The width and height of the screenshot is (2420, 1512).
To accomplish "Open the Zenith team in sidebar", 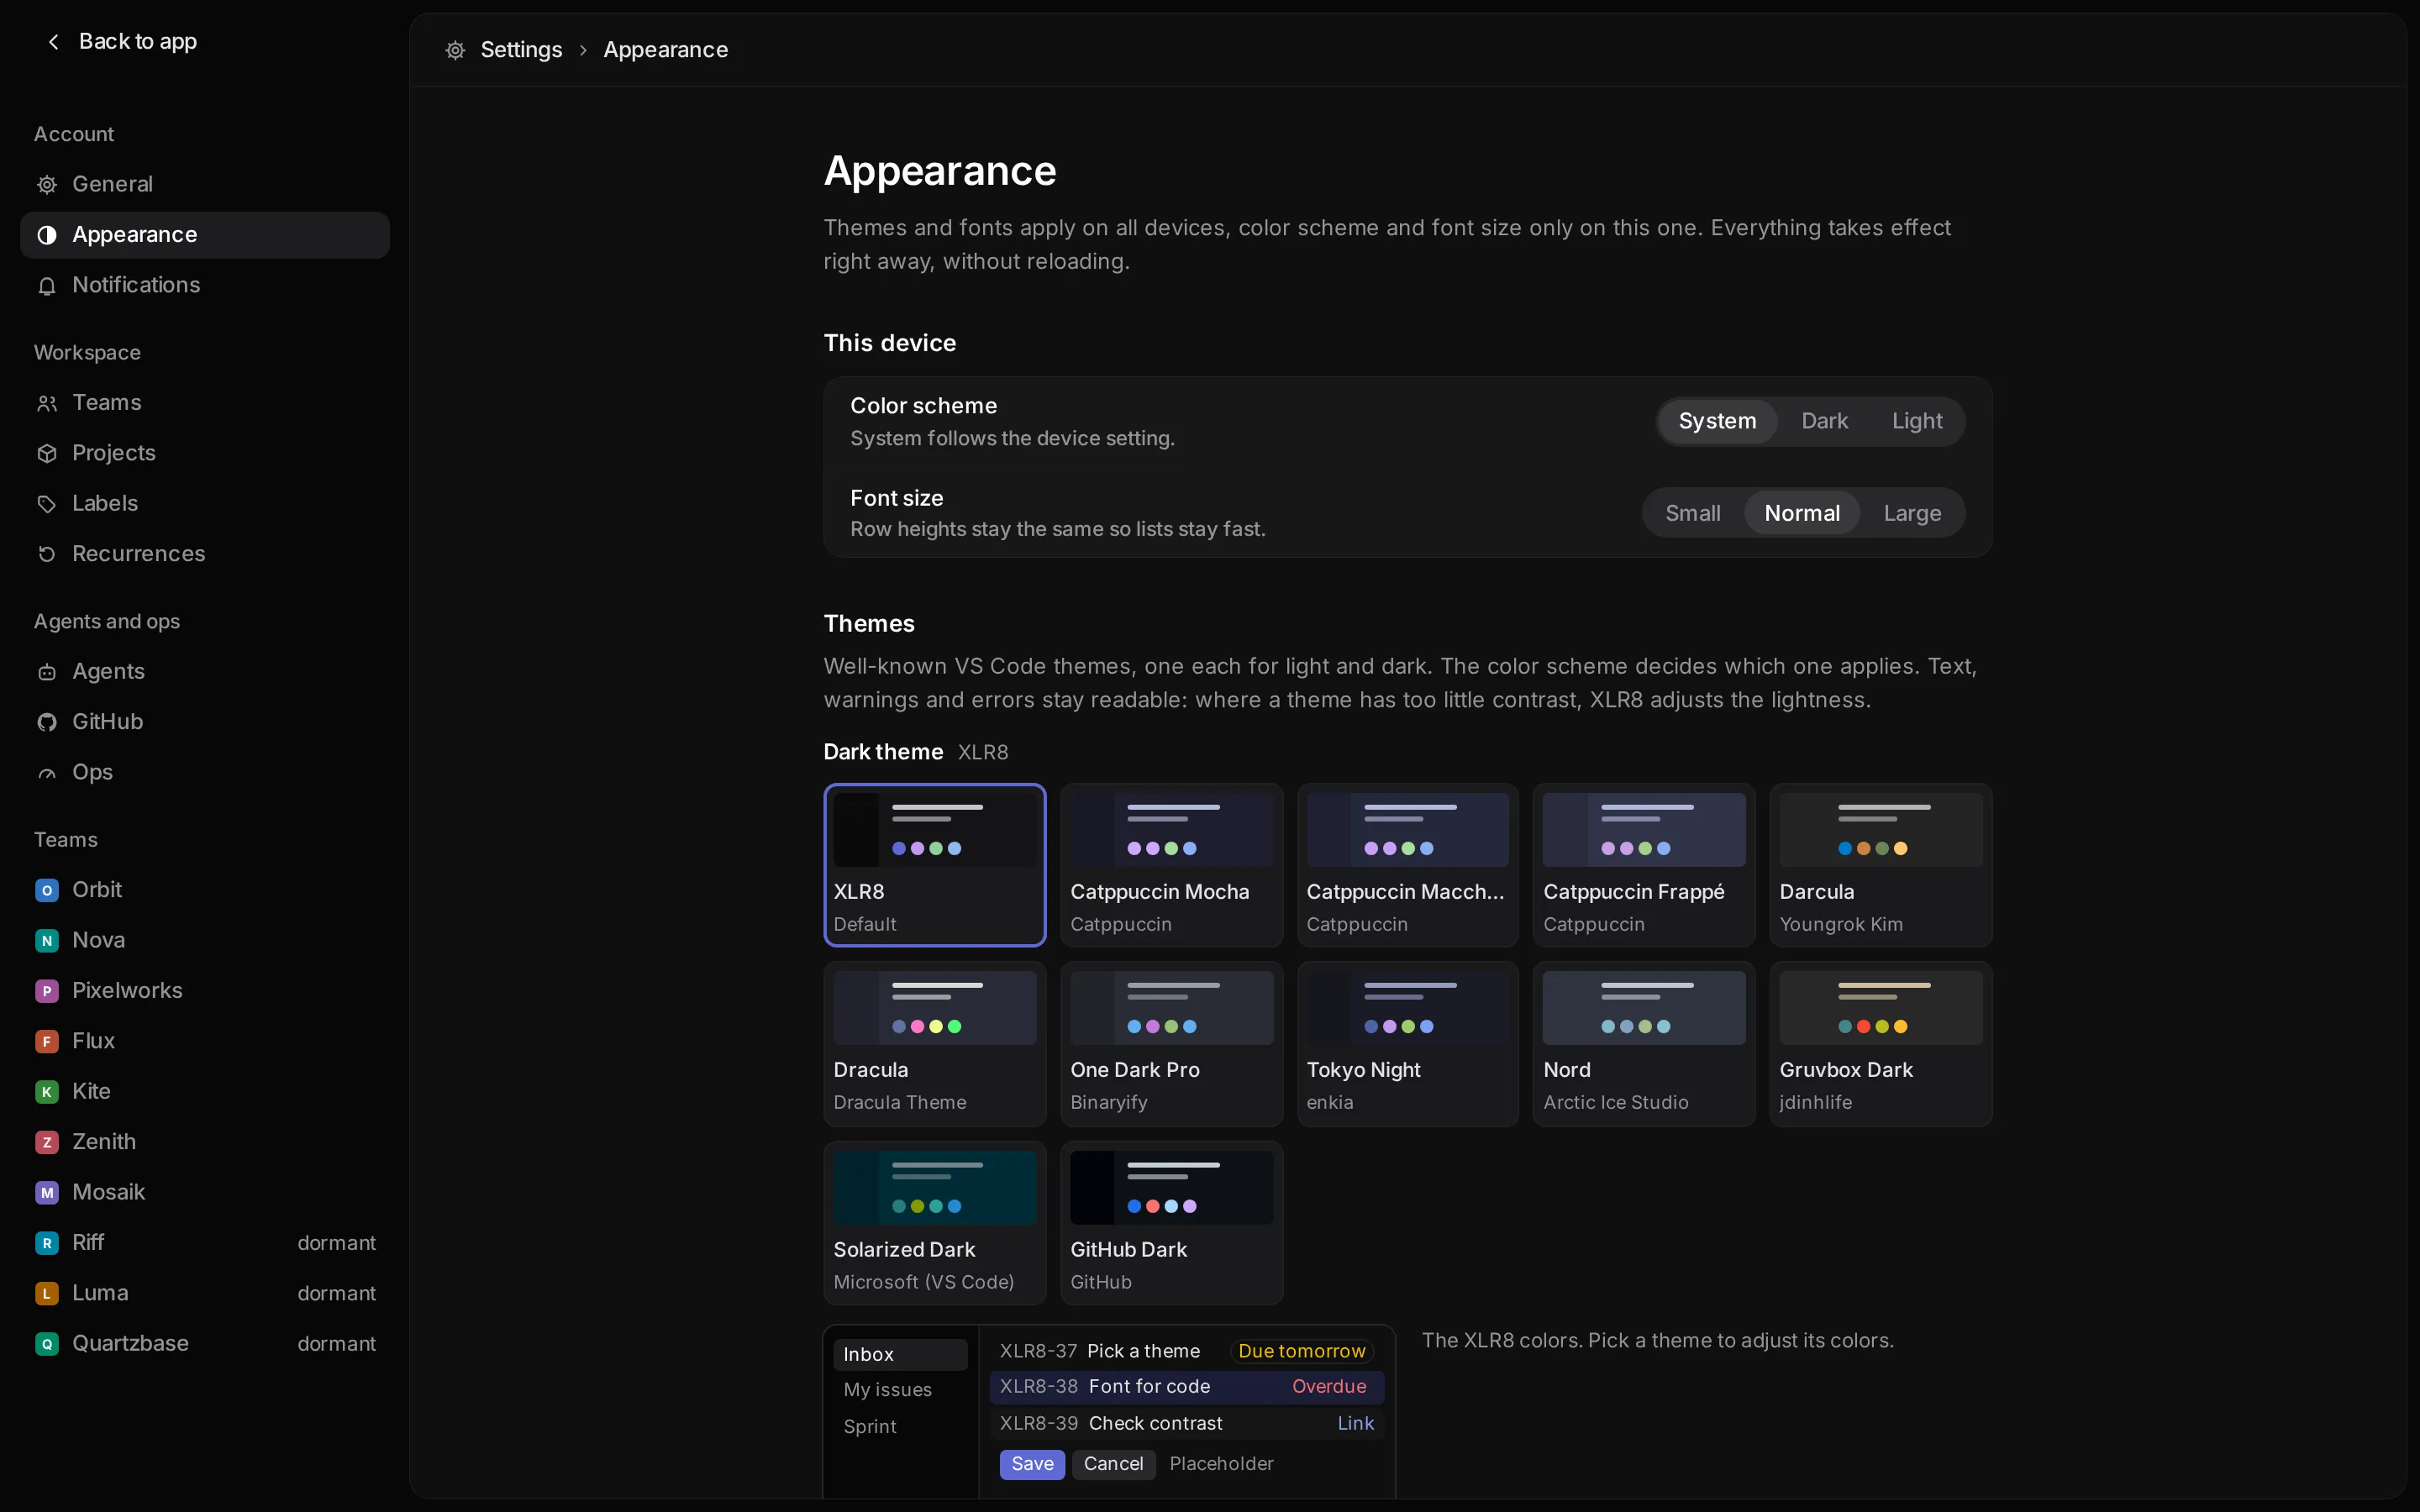I will [x=205, y=1142].
